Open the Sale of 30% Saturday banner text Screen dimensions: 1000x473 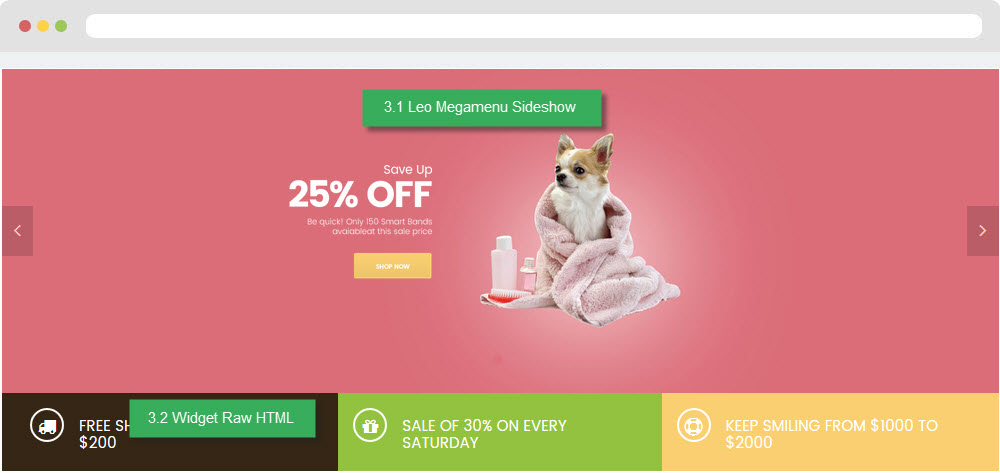(x=484, y=433)
